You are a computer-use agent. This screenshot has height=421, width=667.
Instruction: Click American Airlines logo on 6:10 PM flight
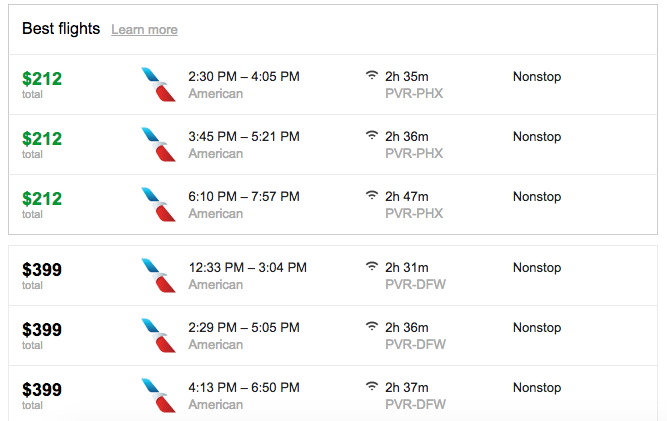tap(158, 204)
